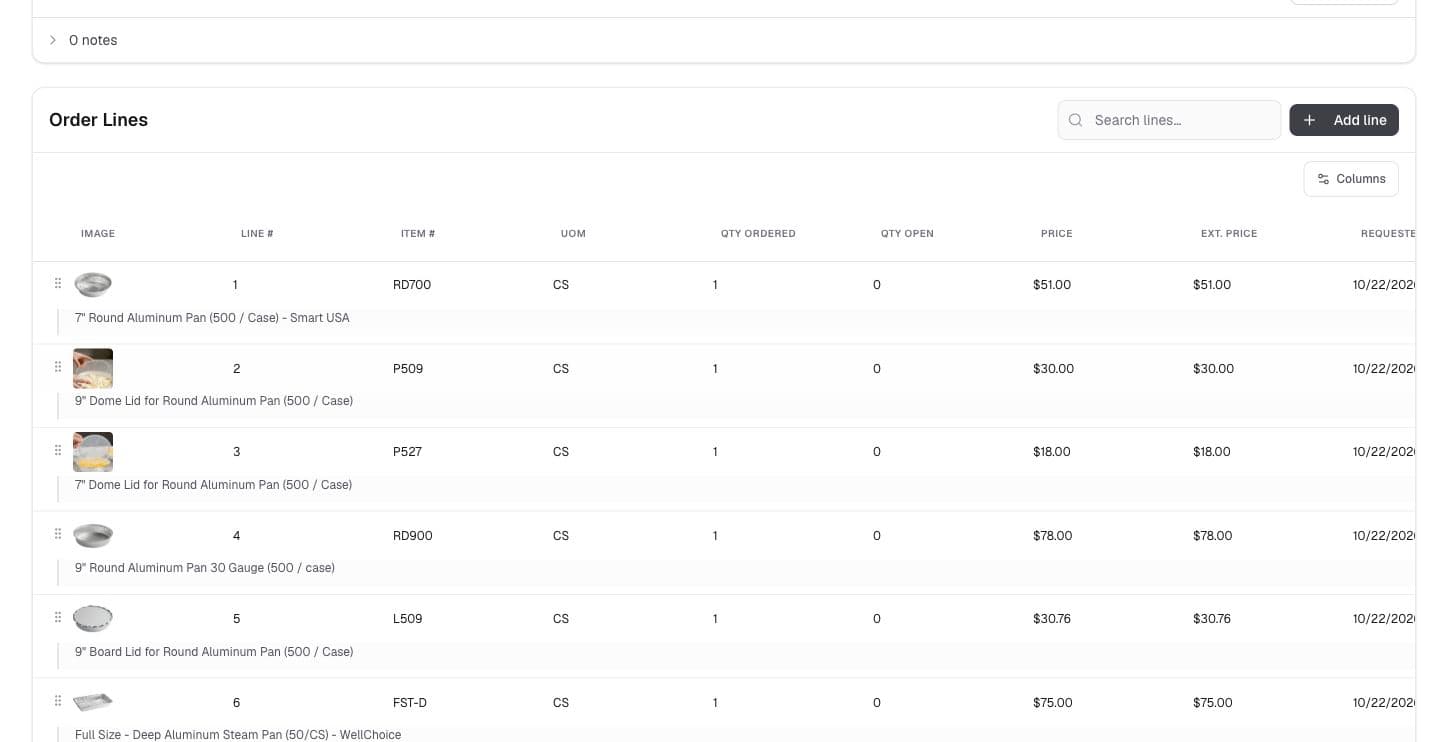Image resolution: width=1448 pixels, height=742 pixels.
Task: Click the 0 notes label
Action: tap(93, 40)
